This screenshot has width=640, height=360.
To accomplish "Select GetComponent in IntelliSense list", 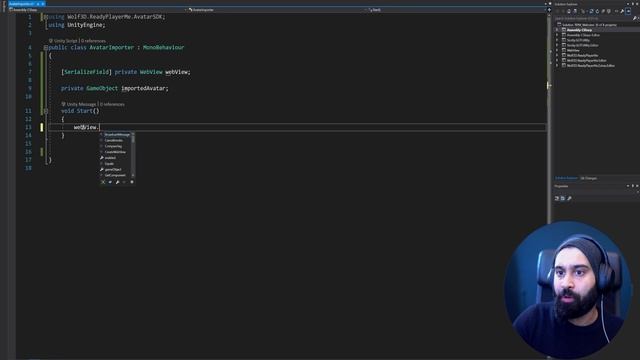I will 116,175.
